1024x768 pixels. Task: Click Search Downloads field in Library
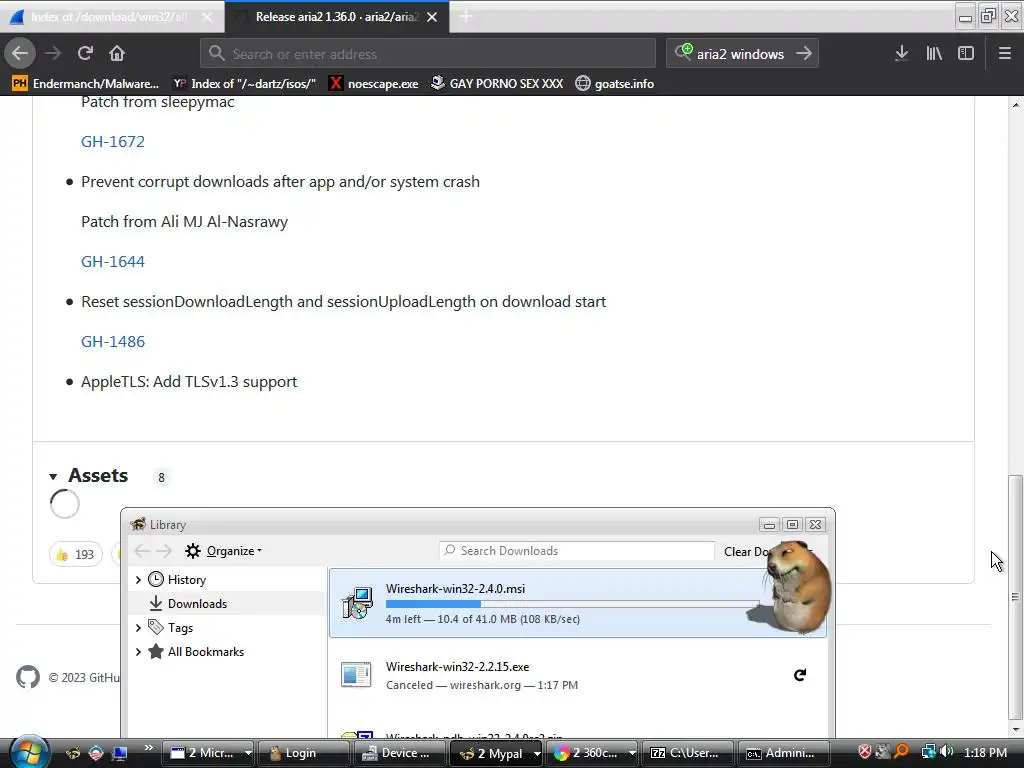click(x=577, y=551)
